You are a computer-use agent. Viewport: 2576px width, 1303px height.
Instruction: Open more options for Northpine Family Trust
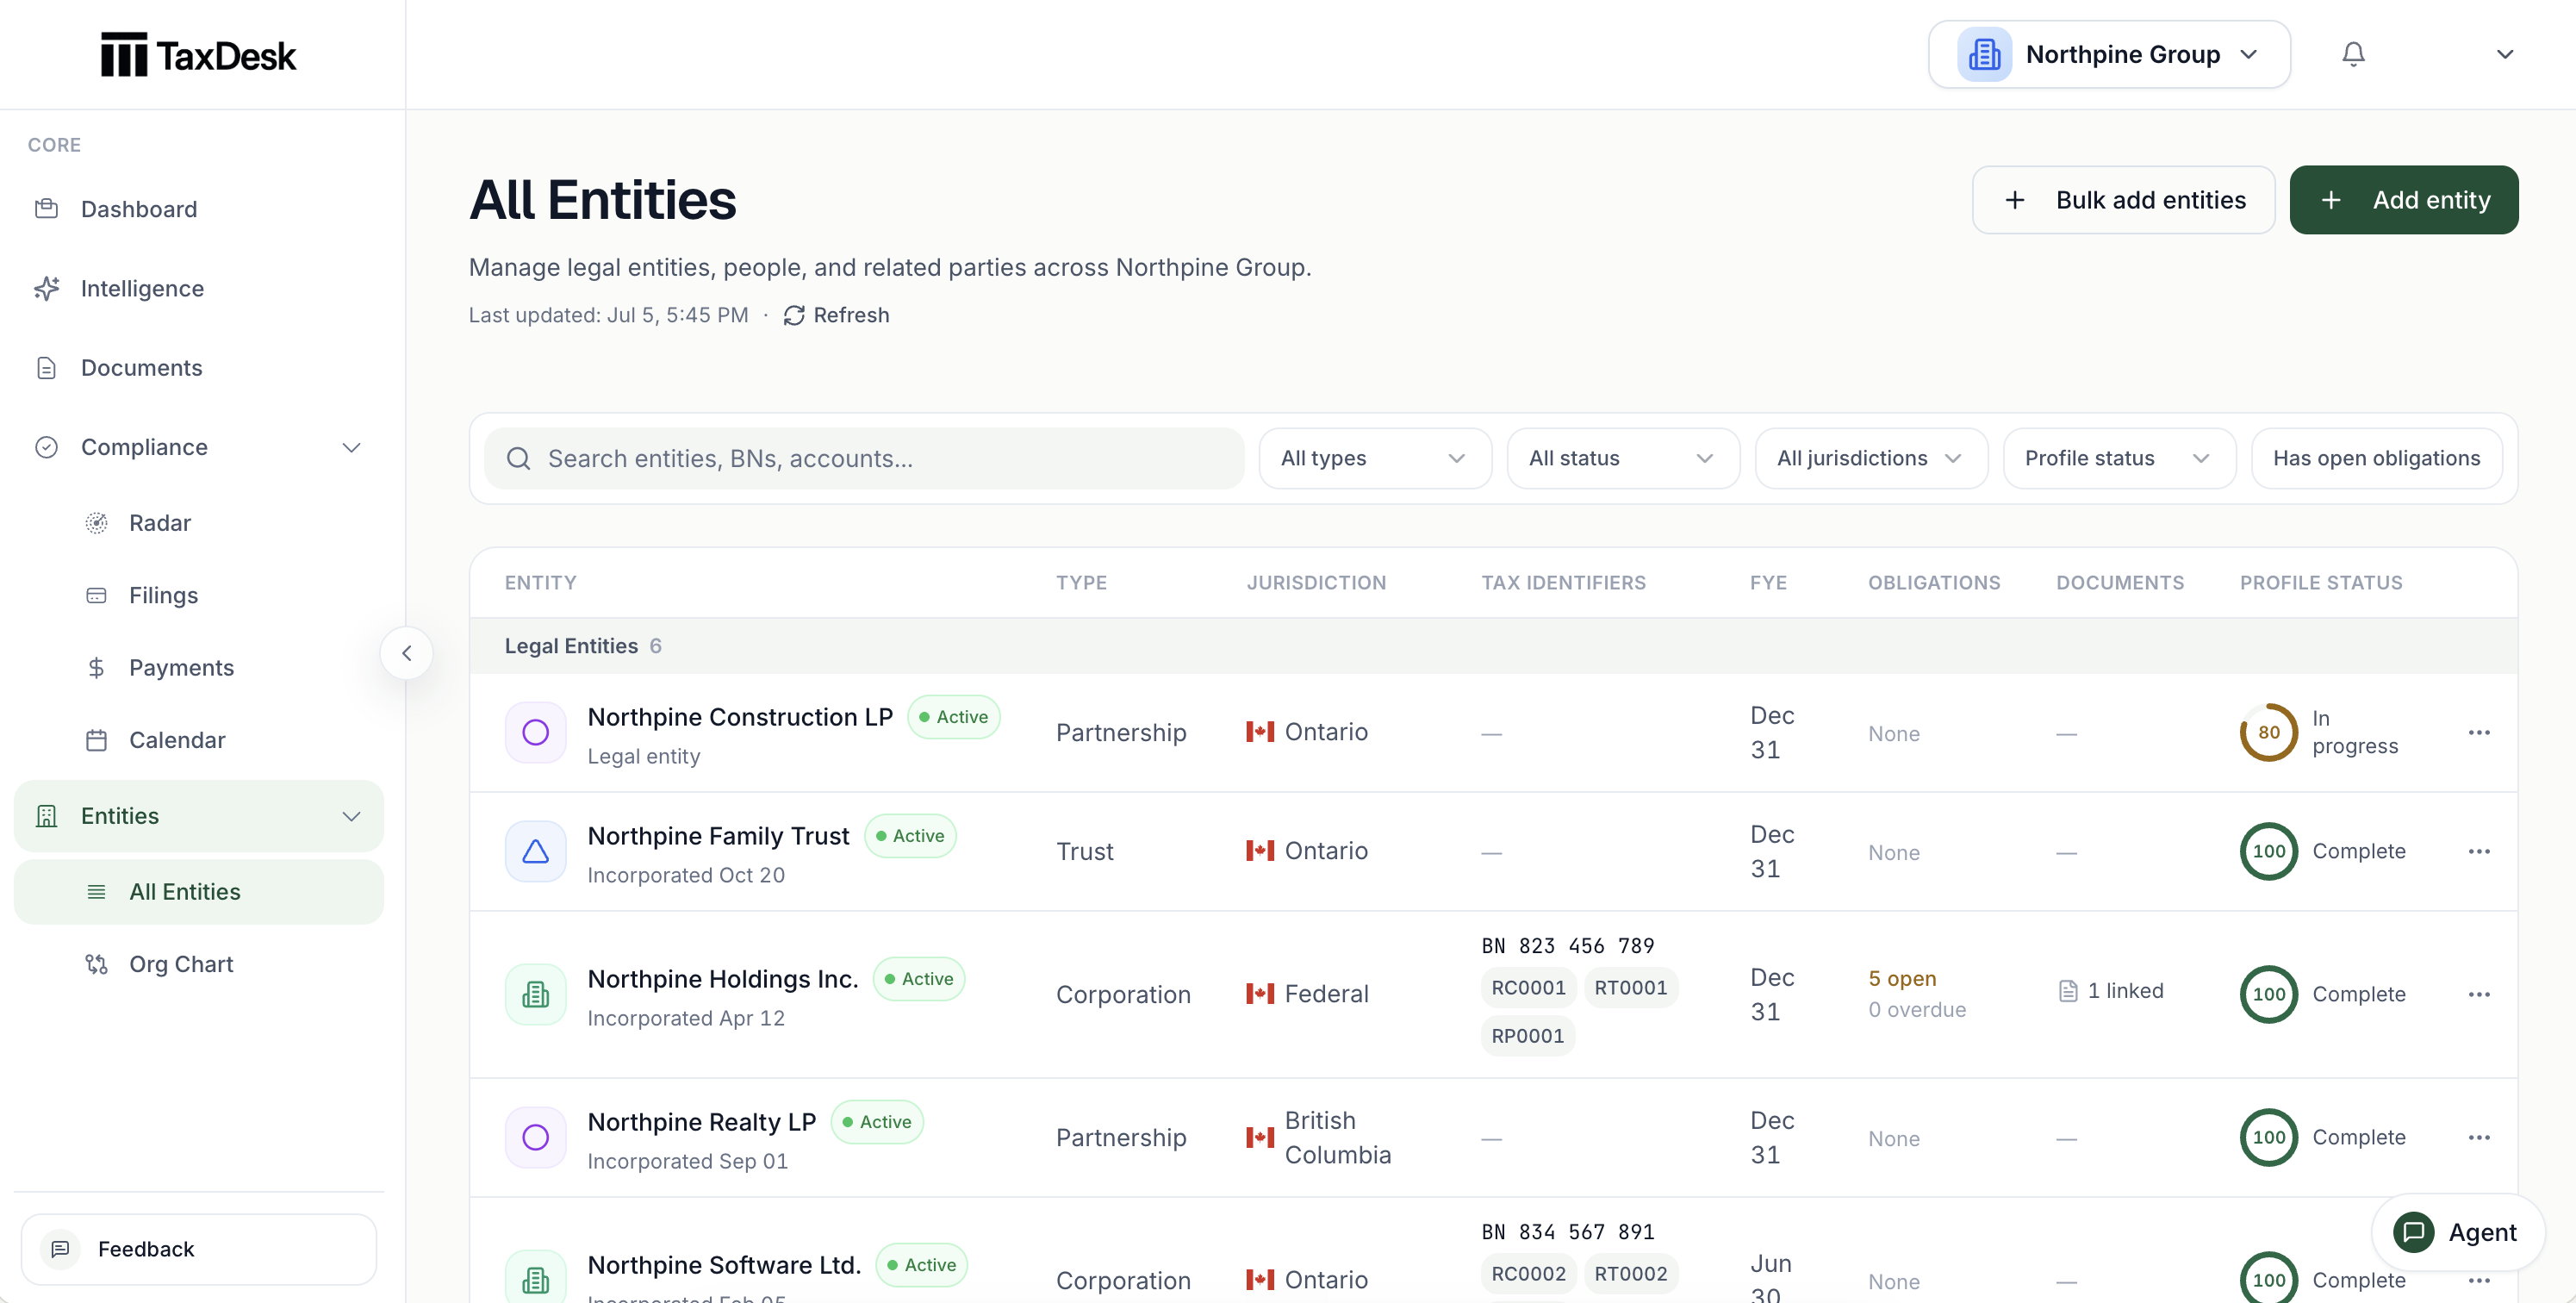tap(2479, 851)
